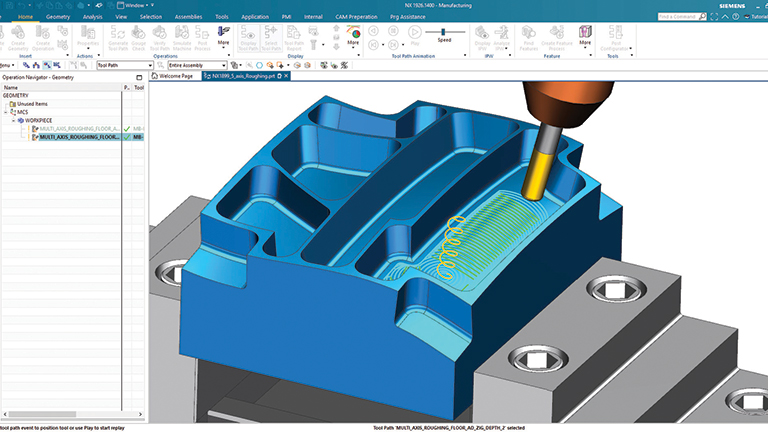Toggle Select Tool Path
This screenshot has width=768, height=432.
click(x=271, y=38)
